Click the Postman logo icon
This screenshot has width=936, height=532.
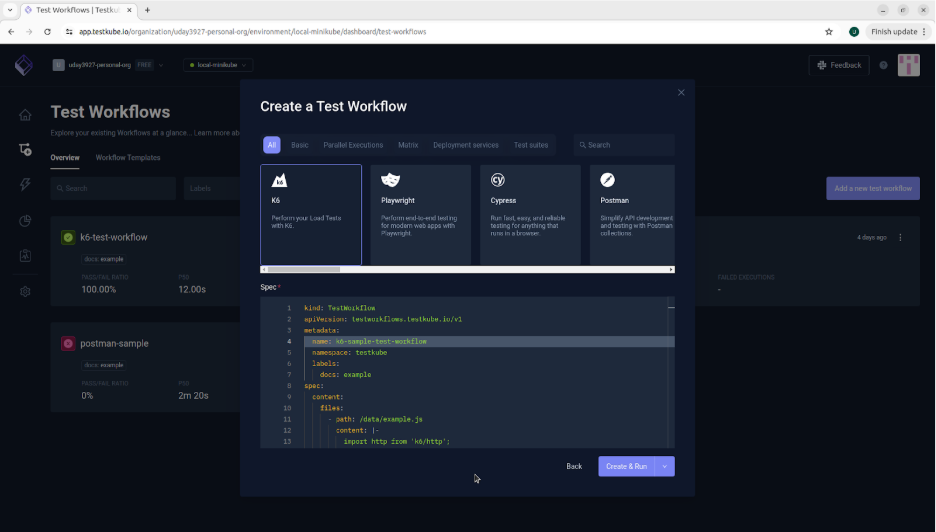click(x=608, y=180)
